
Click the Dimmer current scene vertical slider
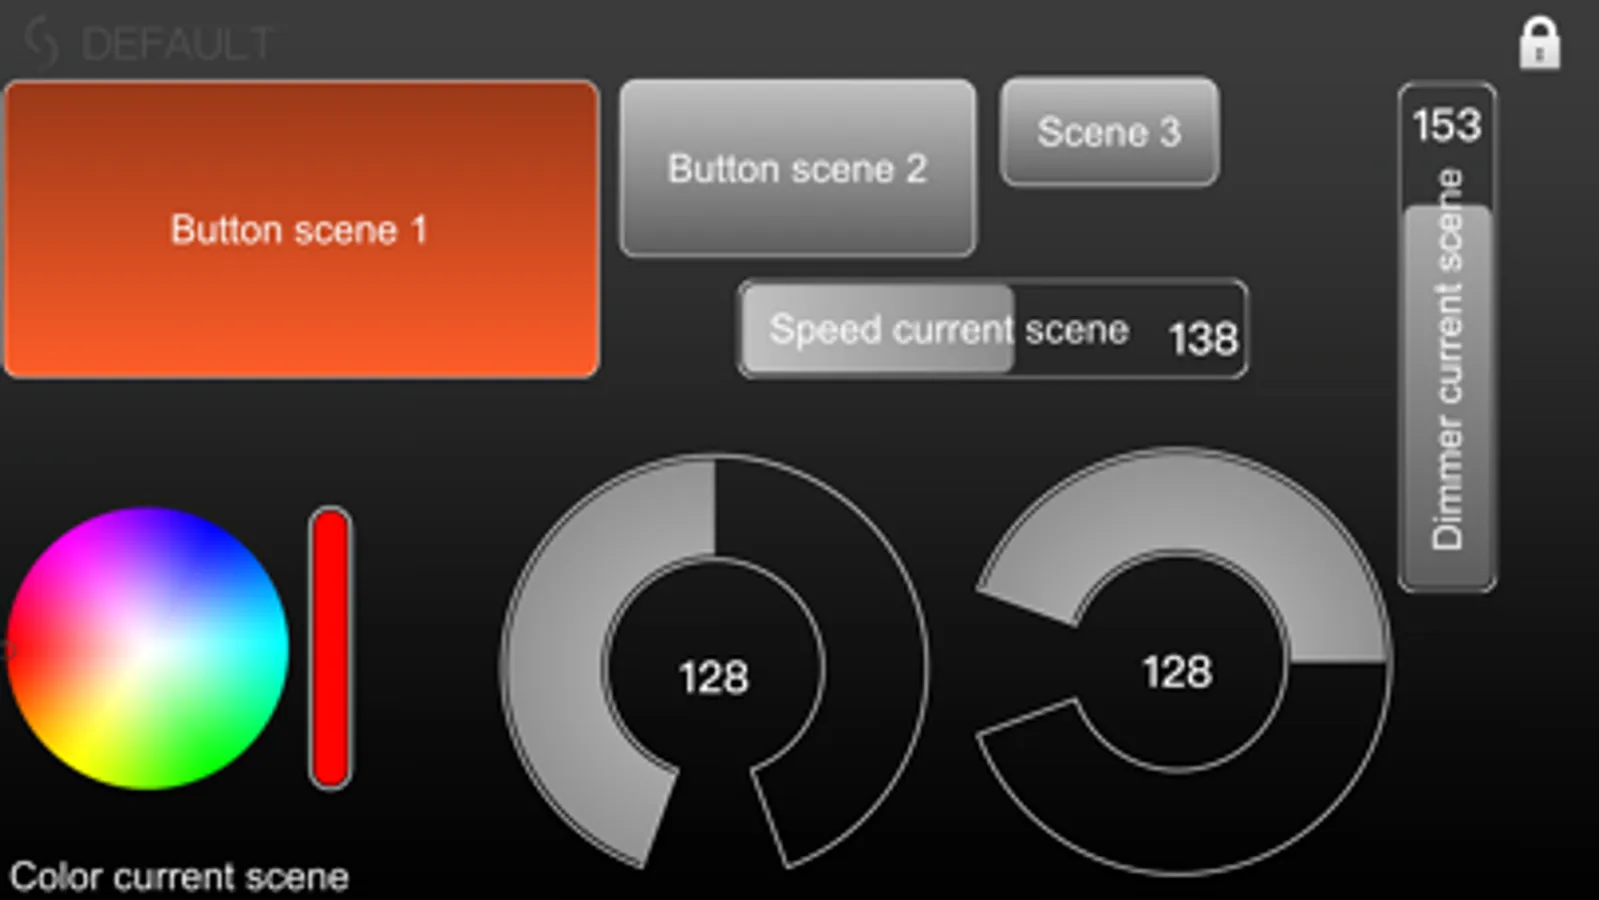(x=1447, y=380)
